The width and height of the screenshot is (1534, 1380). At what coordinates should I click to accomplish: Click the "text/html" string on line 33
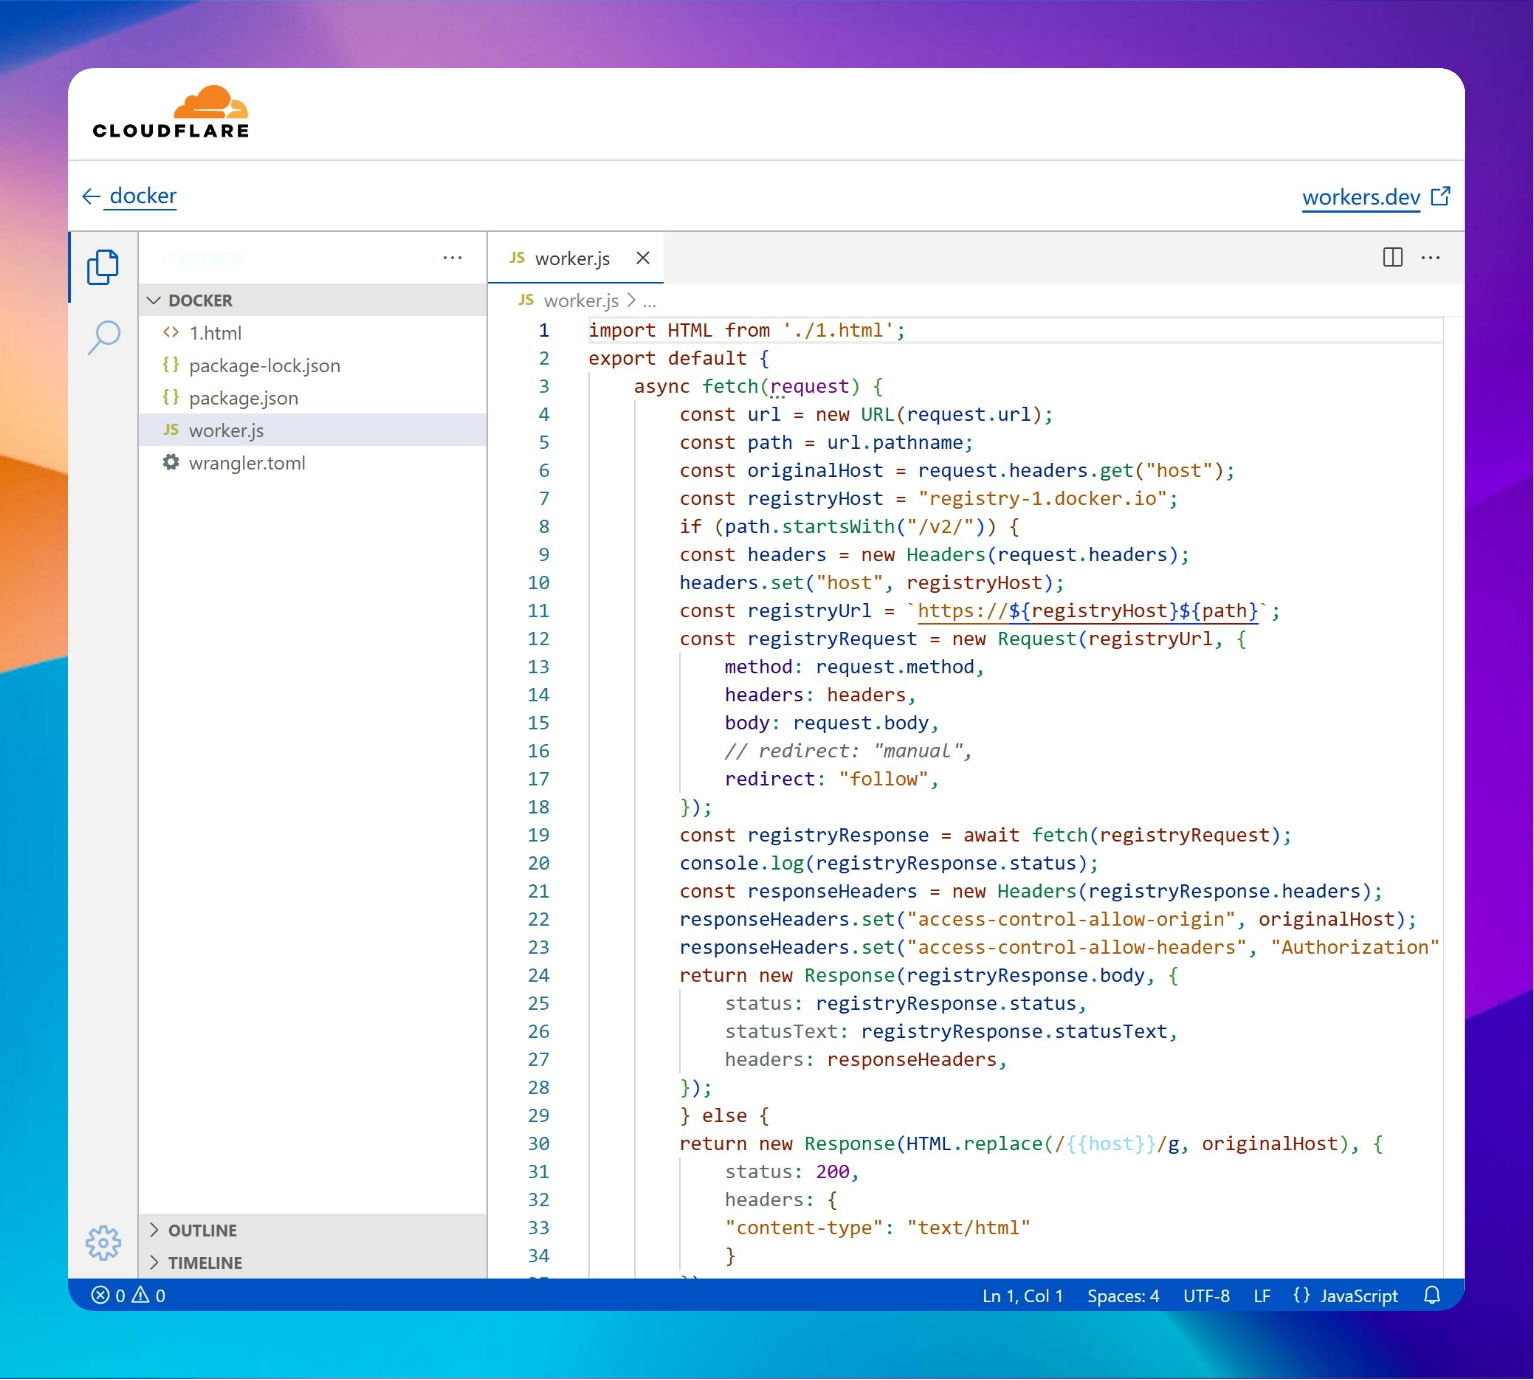pyautogui.click(x=968, y=1227)
